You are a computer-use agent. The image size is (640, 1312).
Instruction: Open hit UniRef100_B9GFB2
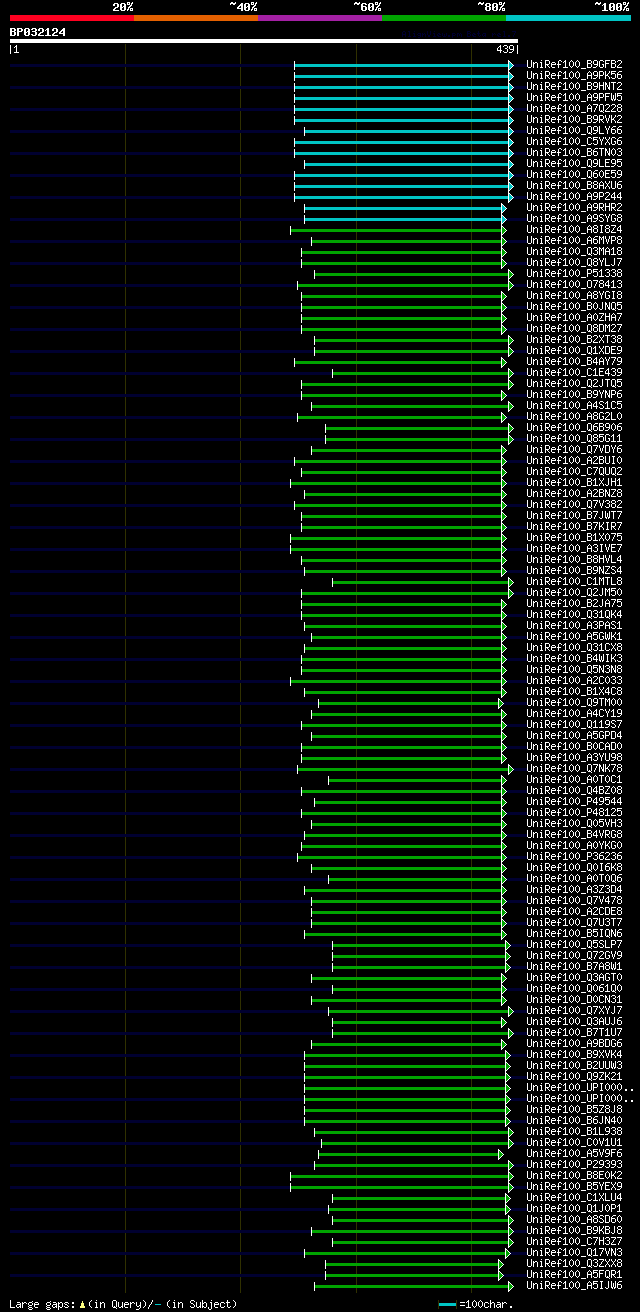(574, 65)
